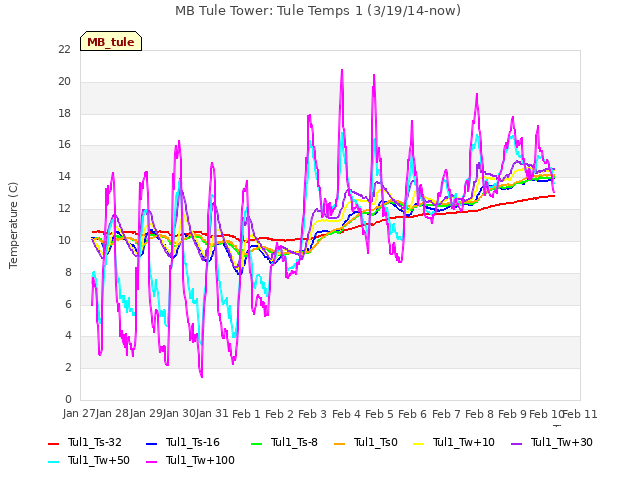Click the Jan 28 x-axis label
This screenshot has height=480, width=640.
pyautogui.click(x=112, y=413)
